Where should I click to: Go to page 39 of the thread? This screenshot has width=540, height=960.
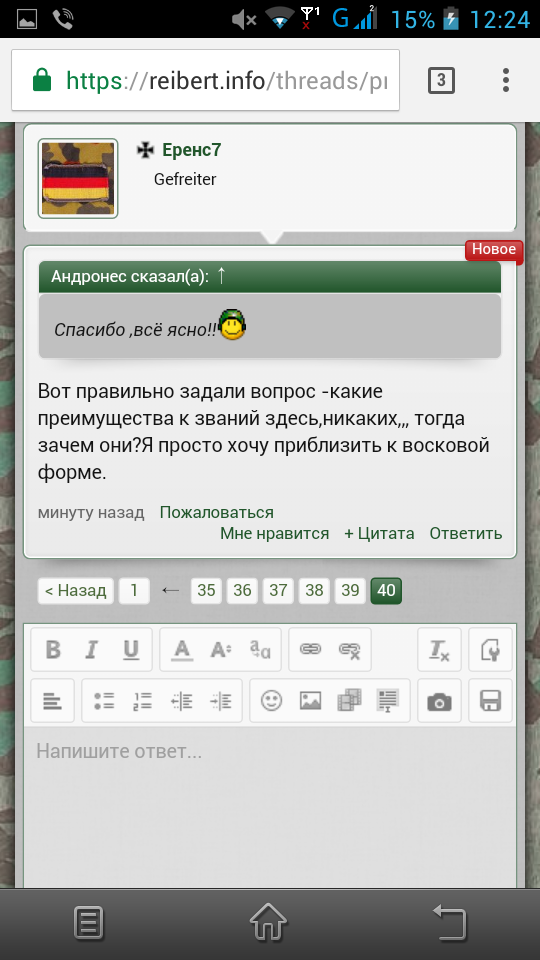click(350, 591)
